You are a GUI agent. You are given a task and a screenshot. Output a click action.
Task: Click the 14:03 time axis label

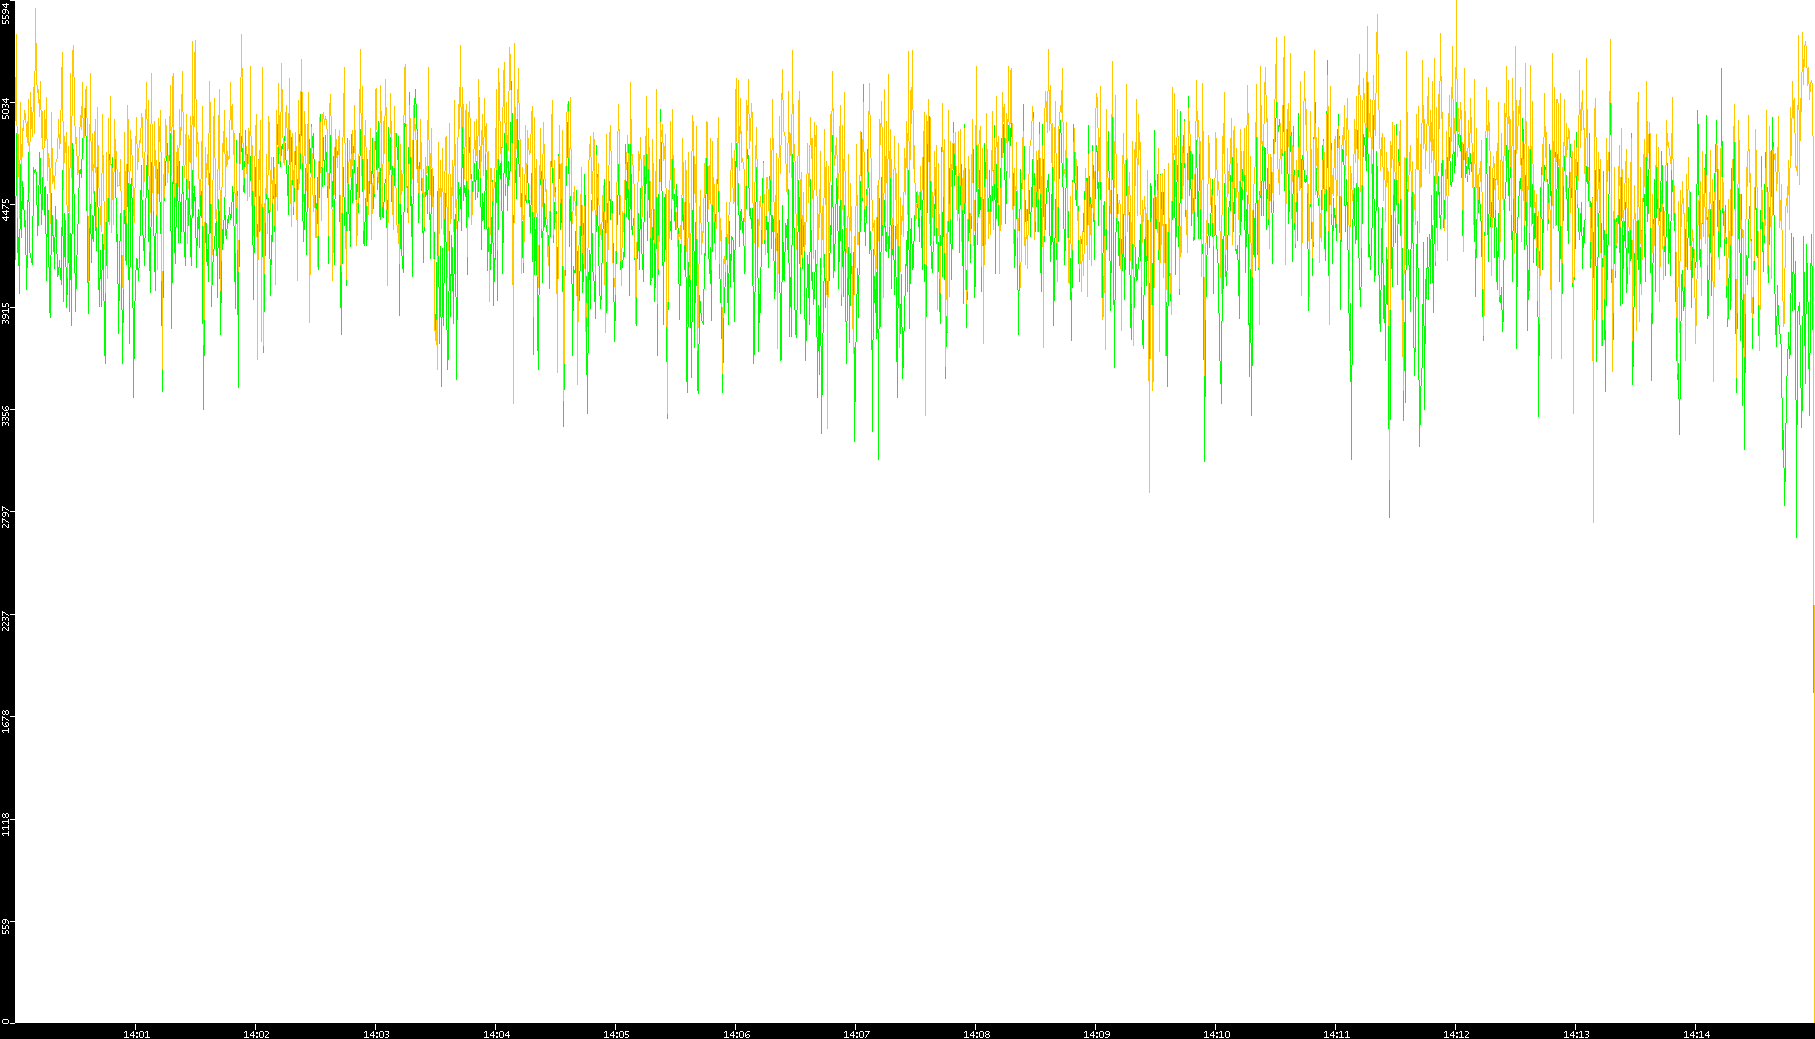(x=376, y=1034)
